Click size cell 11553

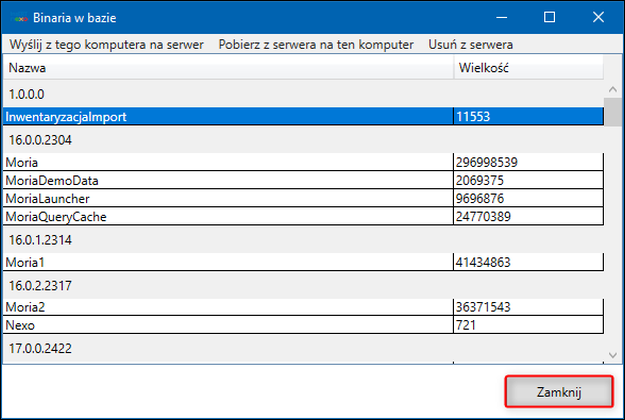point(528,116)
